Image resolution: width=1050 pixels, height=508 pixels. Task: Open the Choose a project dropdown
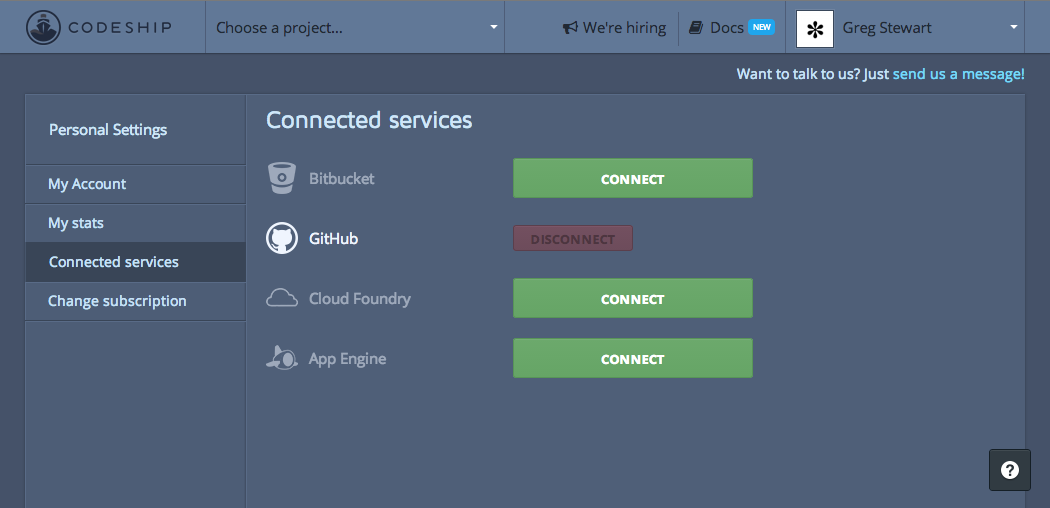tap(355, 27)
